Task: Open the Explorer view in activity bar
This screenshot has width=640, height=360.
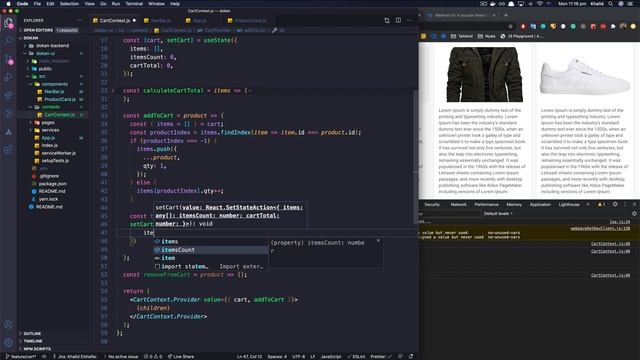Action: (x=8, y=23)
